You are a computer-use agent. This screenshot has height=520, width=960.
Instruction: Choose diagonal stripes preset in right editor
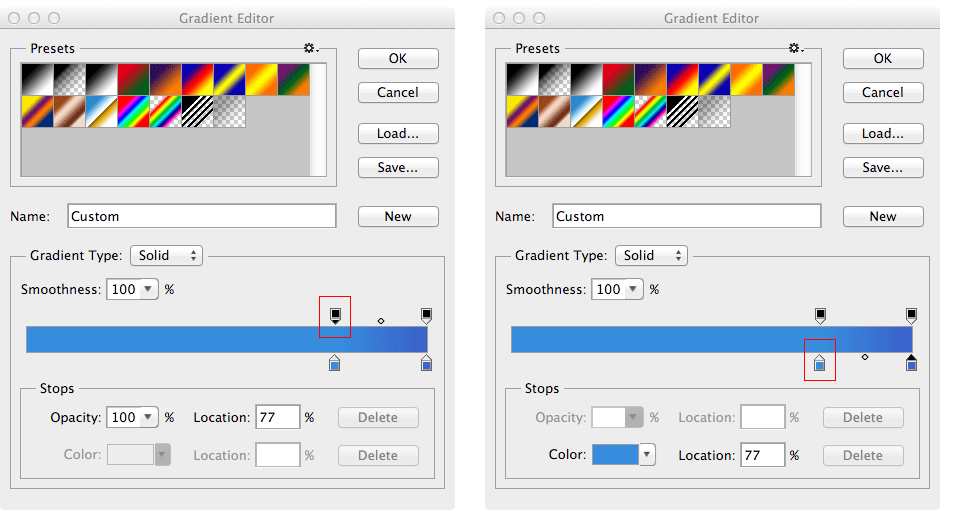click(x=682, y=111)
